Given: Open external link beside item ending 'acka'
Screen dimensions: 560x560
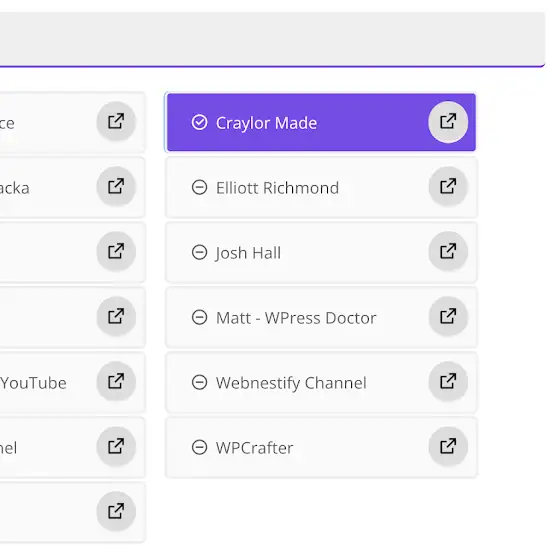Looking at the screenshot, I should coord(116,187).
